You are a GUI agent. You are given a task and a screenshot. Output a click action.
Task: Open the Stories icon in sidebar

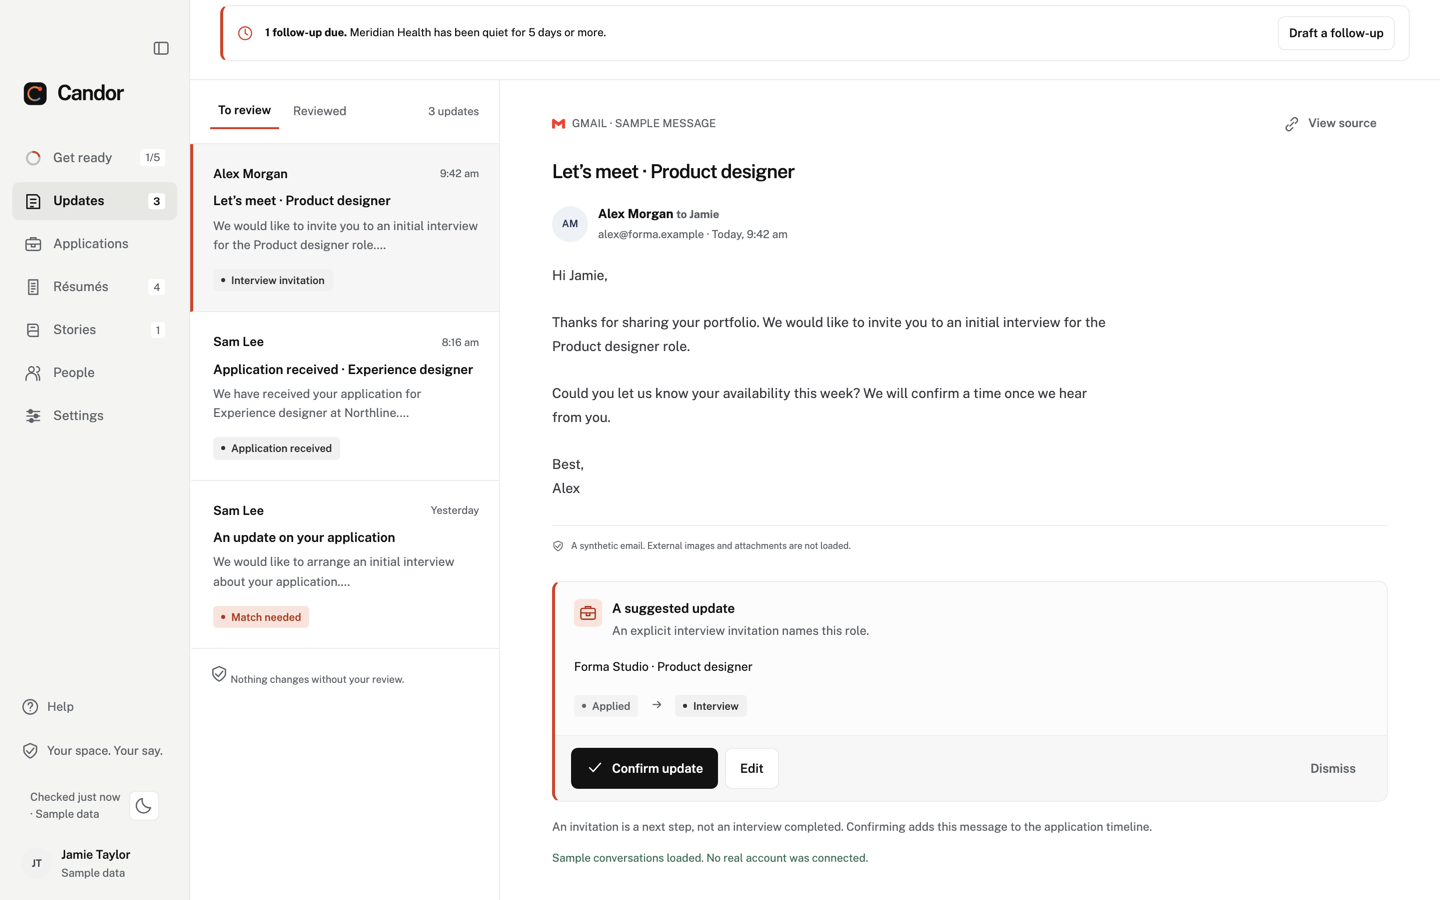pos(33,330)
